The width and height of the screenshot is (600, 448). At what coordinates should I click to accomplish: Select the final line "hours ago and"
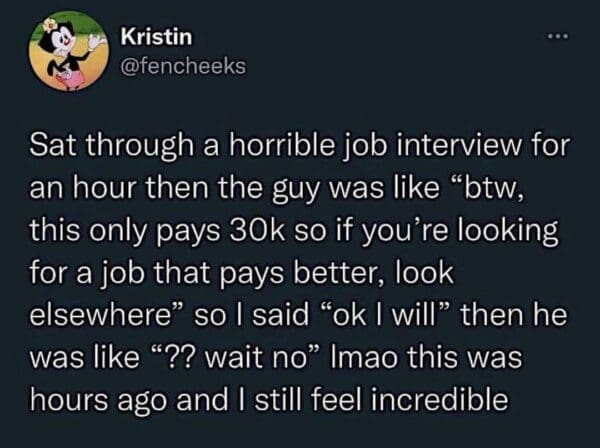(269, 399)
